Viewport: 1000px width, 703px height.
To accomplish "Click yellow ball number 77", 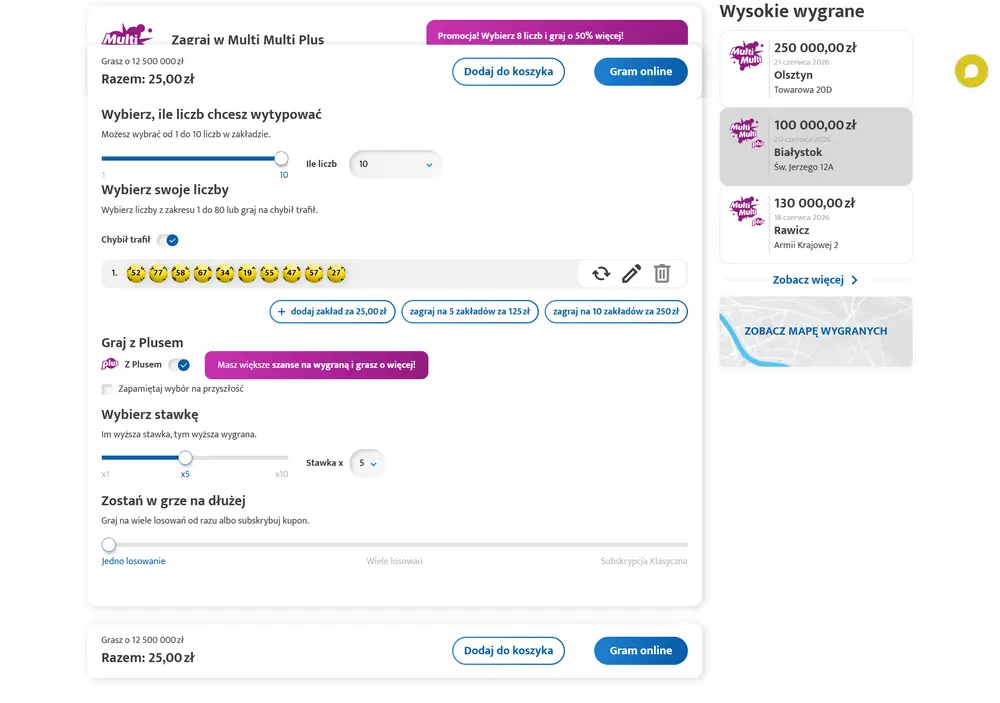I will point(158,274).
